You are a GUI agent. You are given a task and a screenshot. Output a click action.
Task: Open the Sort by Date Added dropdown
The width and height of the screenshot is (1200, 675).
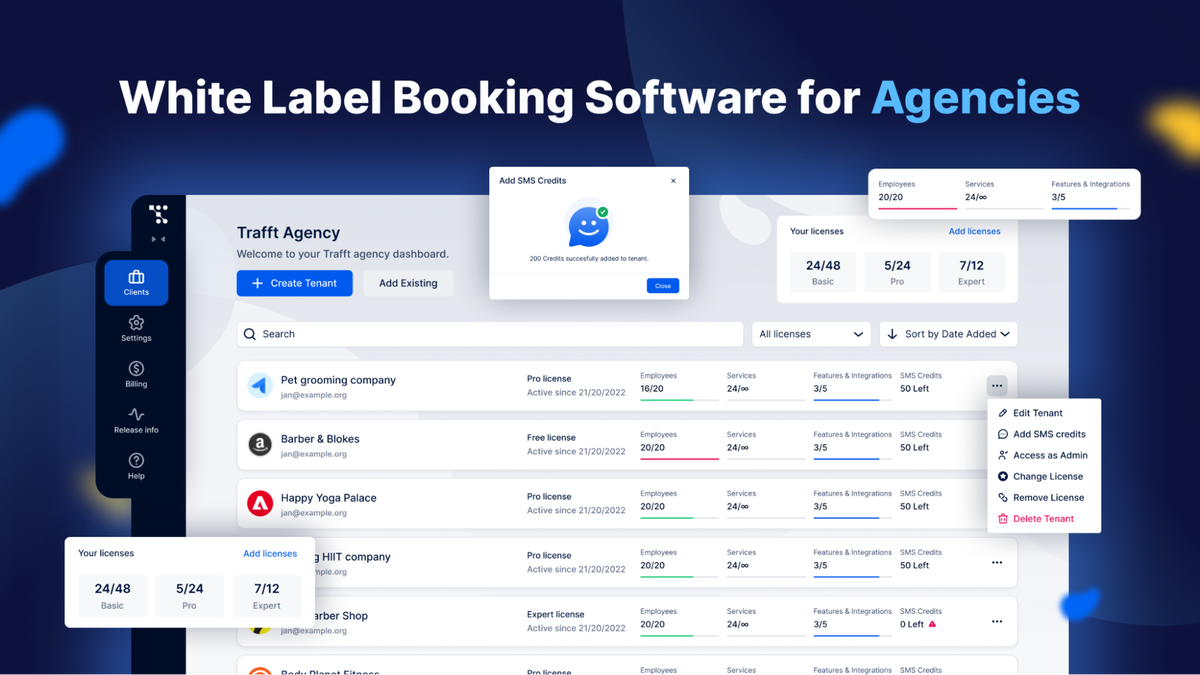click(948, 333)
